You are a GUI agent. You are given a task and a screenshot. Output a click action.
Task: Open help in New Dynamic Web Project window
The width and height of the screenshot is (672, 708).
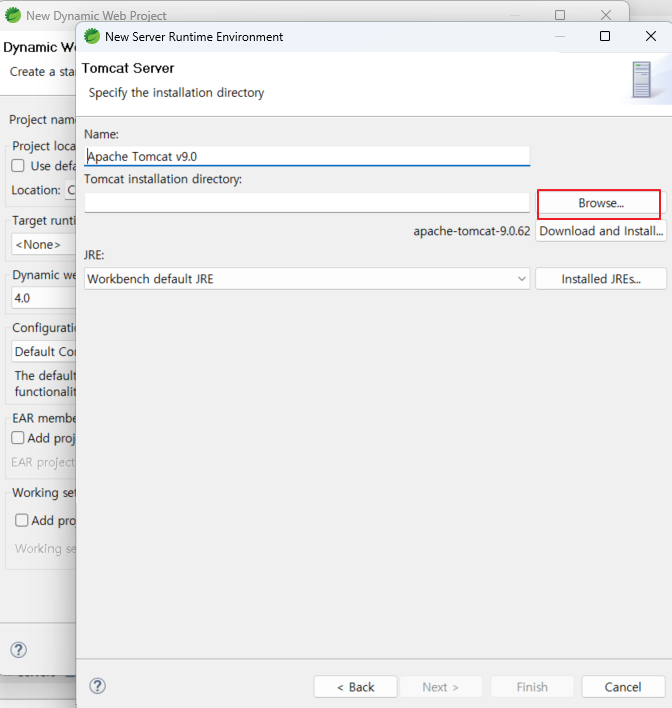point(19,650)
